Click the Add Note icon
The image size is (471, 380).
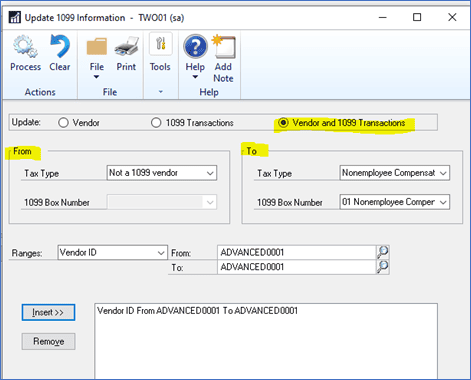224,46
